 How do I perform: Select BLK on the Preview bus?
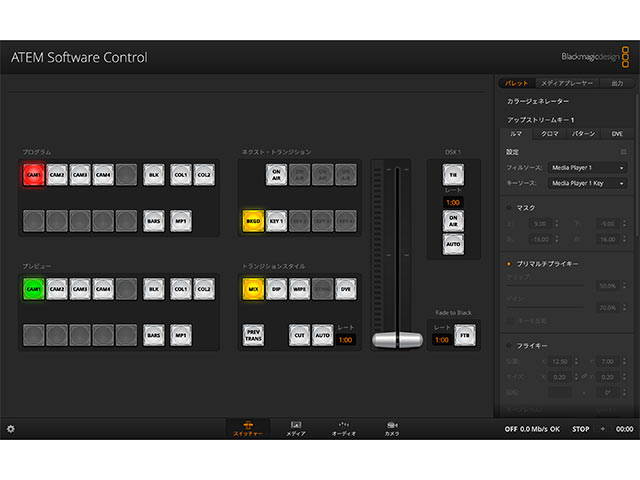pos(154,289)
